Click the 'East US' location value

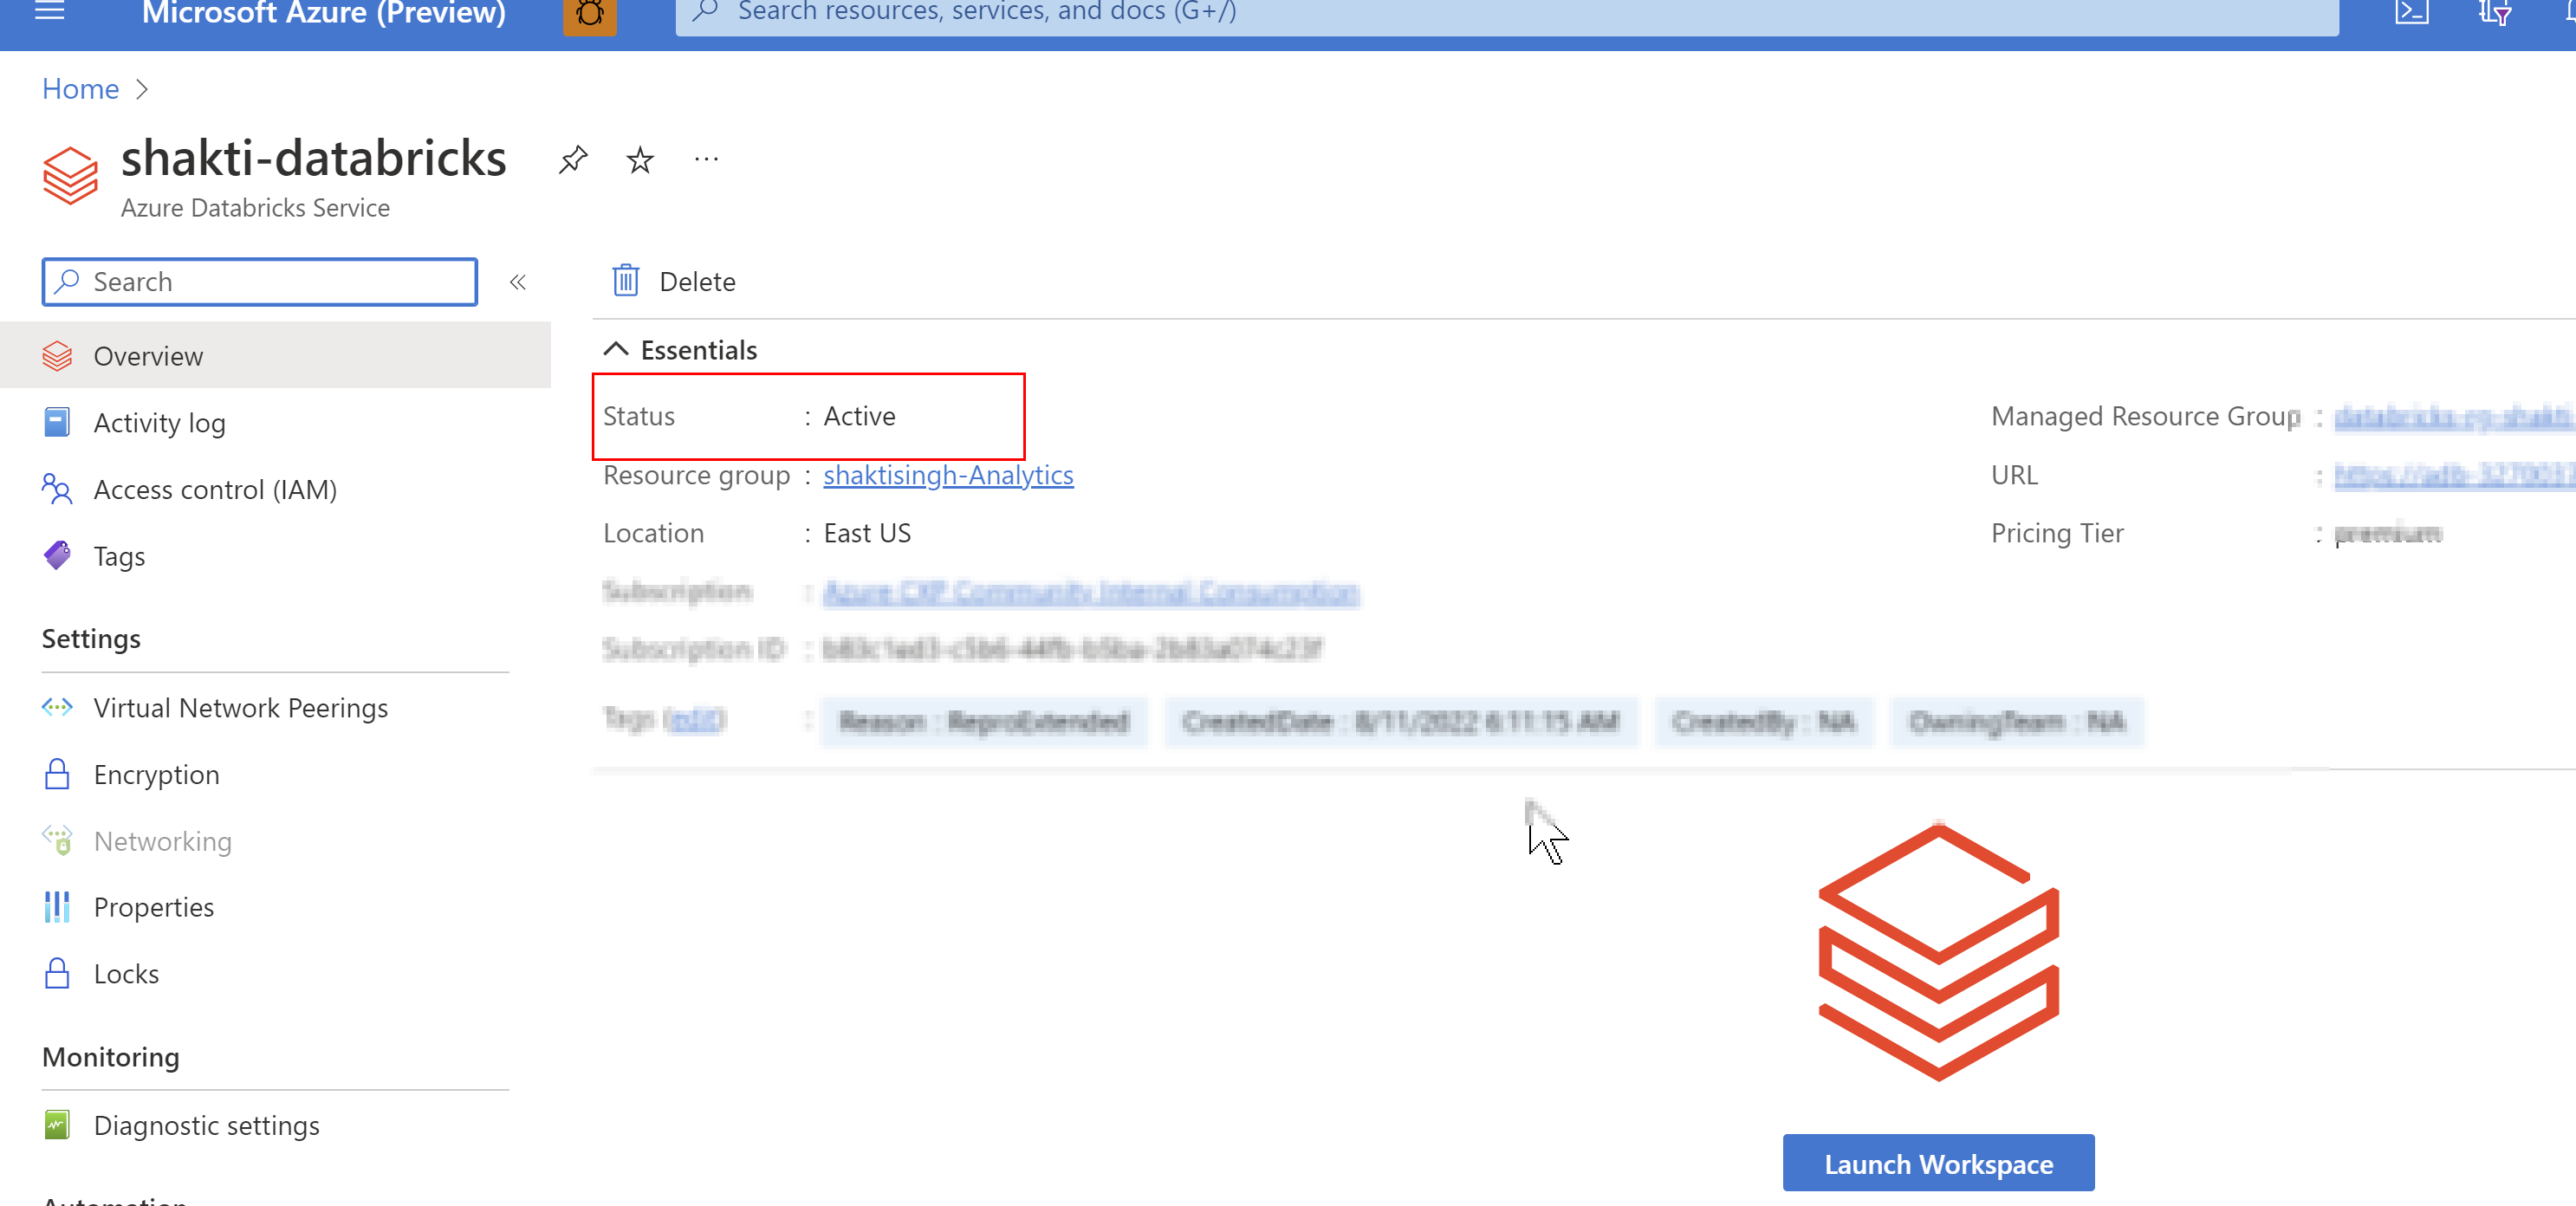coord(867,533)
